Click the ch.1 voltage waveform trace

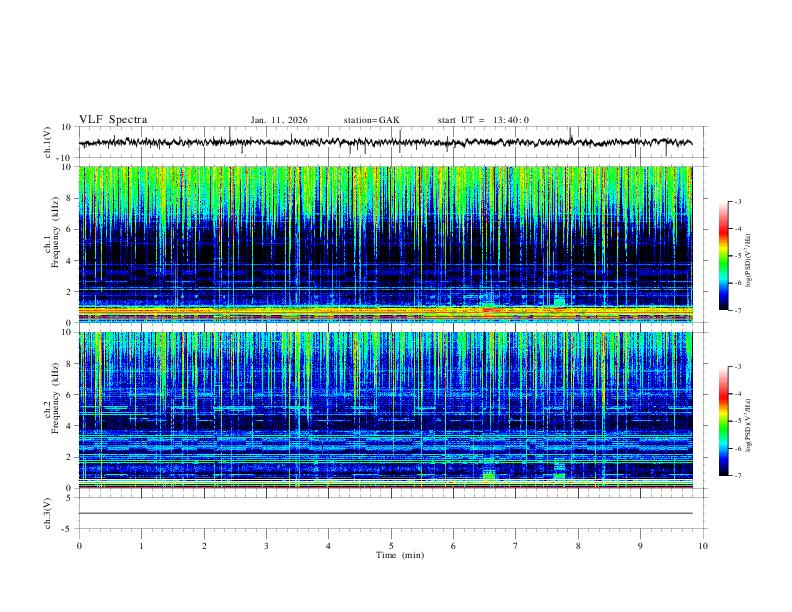click(x=385, y=142)
